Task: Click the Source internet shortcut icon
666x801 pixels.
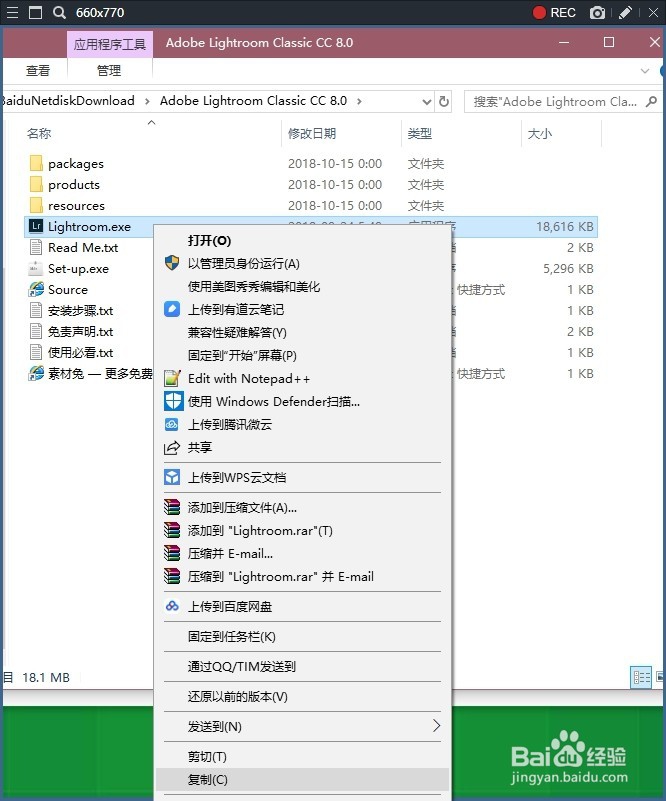Action: pos(36,289)
